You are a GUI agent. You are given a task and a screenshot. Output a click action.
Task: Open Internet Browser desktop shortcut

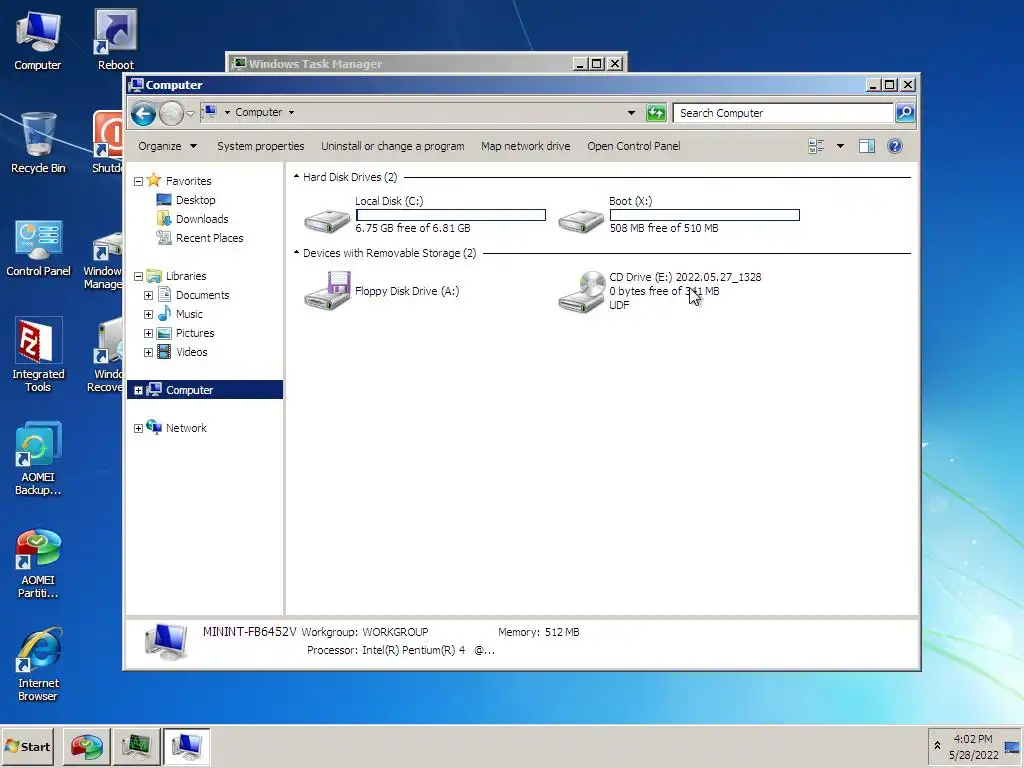pyautogui.click(x=38, y=664)
